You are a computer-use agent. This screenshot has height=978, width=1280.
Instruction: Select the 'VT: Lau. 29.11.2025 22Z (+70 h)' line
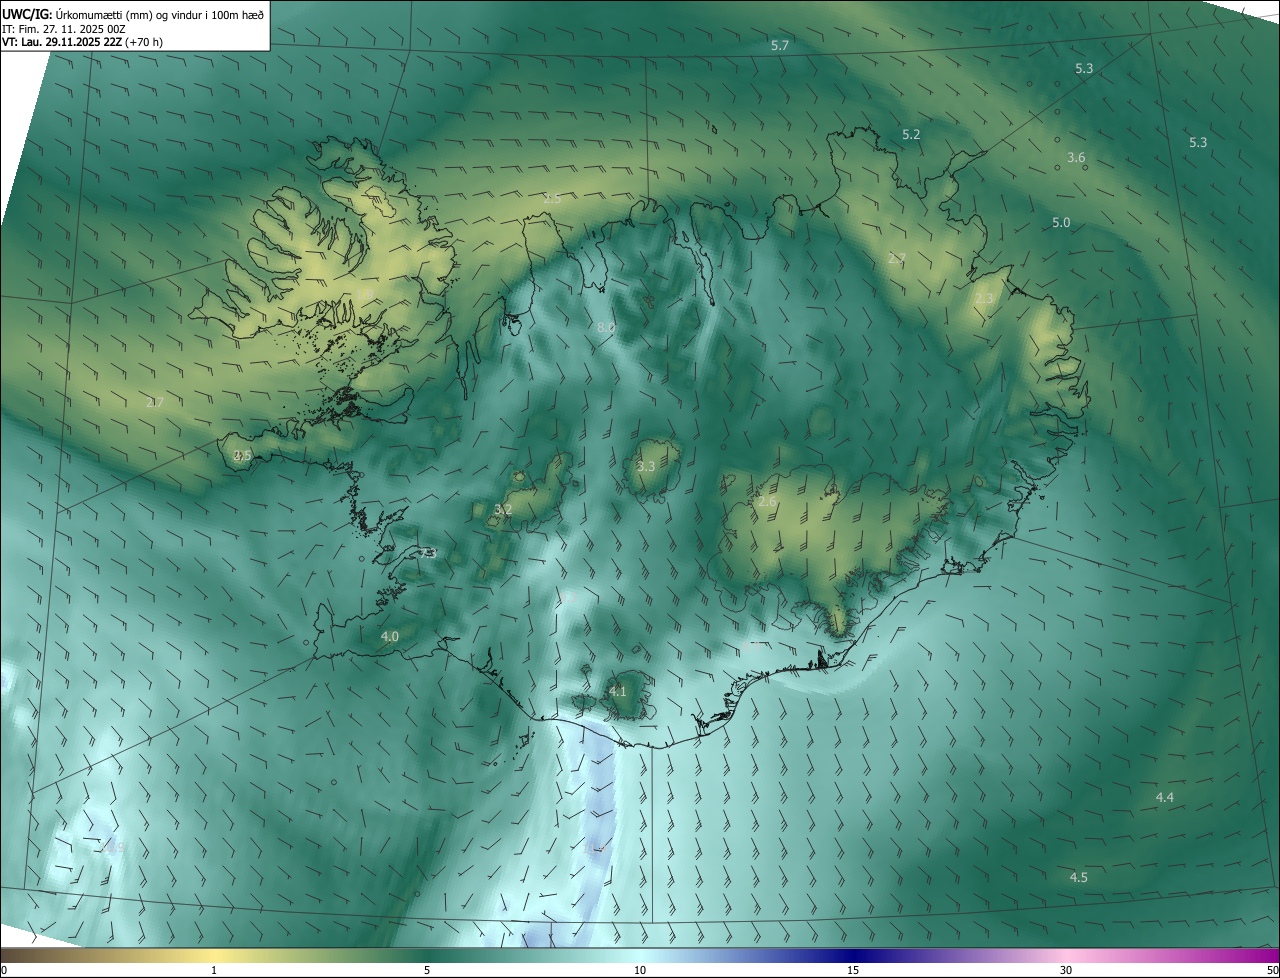pyautogui.click(x=82, y=42)
